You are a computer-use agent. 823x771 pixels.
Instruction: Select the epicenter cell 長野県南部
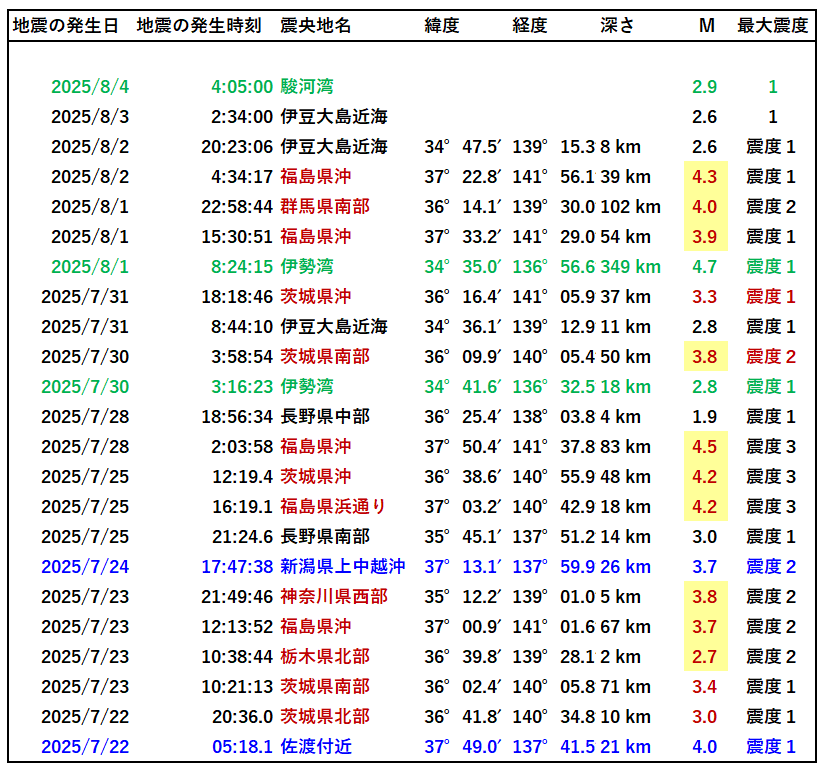click(325, 536)
